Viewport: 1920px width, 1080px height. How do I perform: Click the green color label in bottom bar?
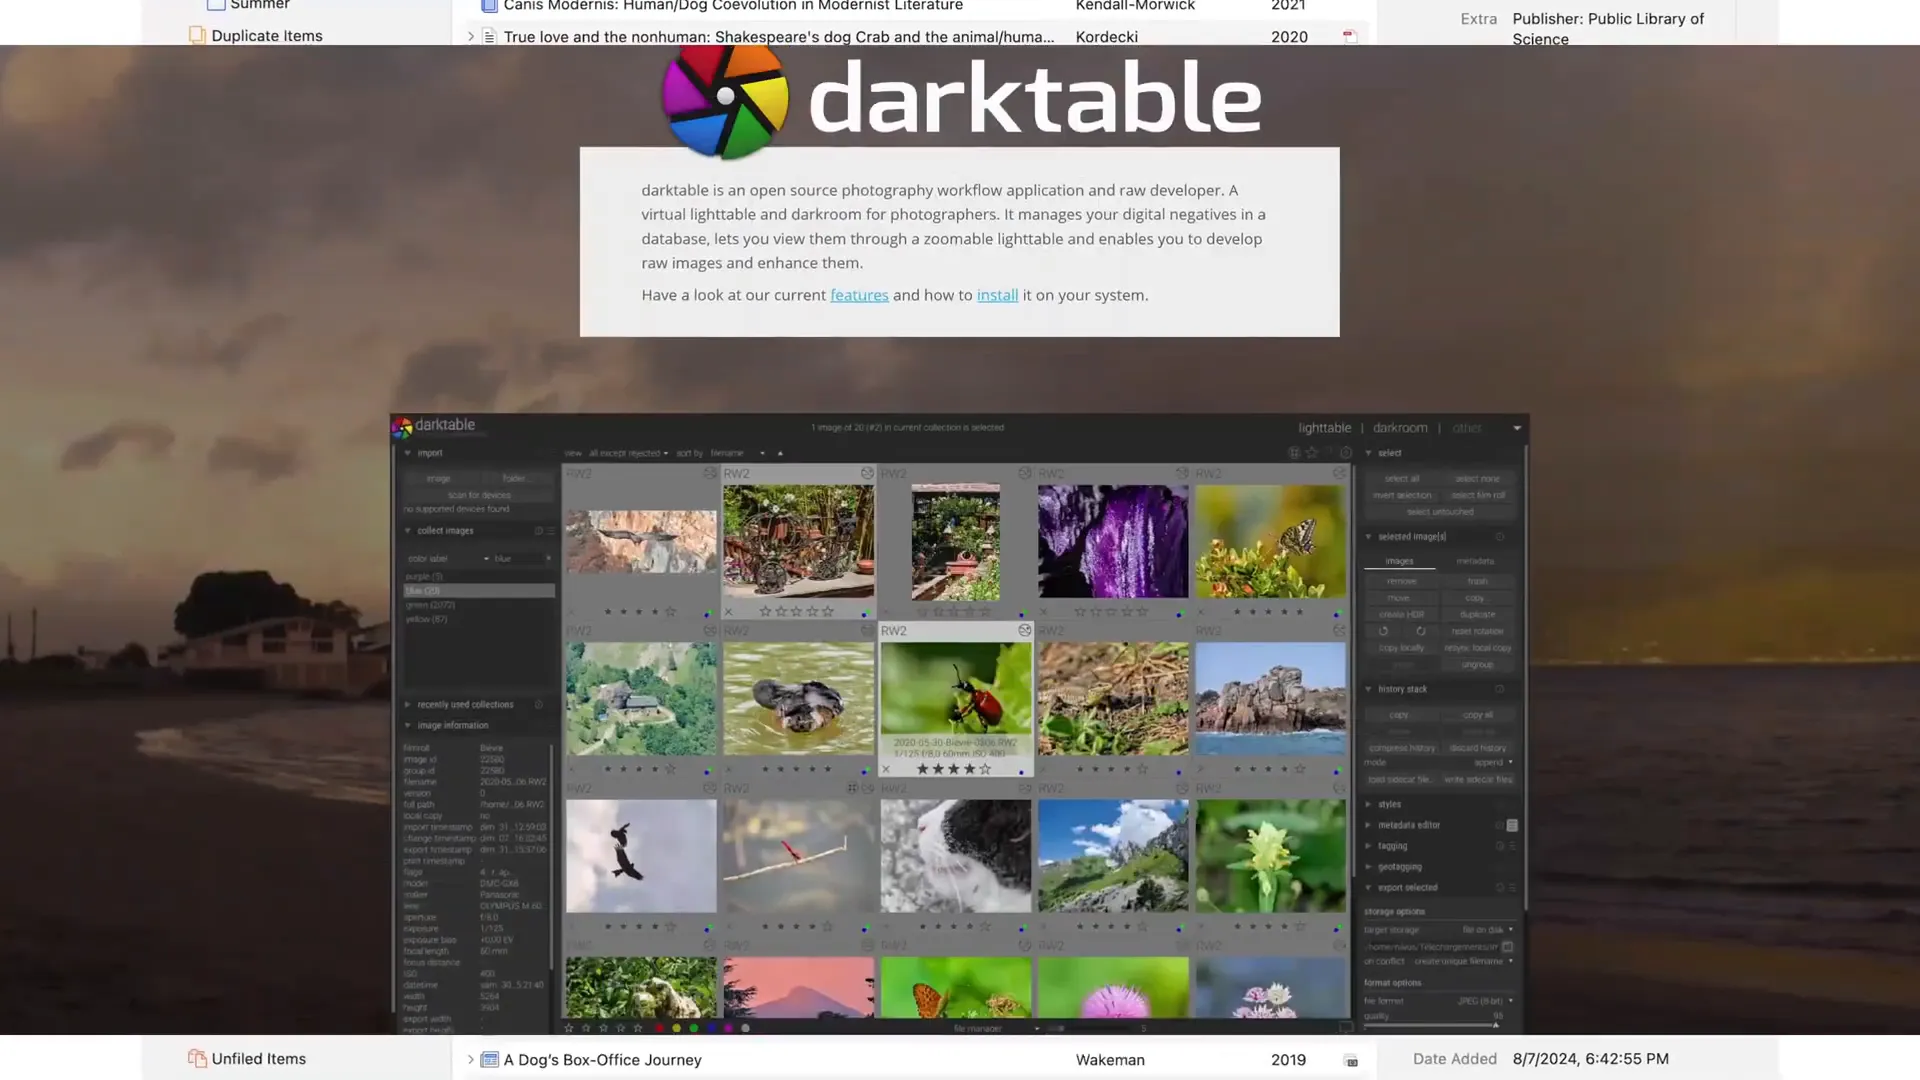(694, 1028)
